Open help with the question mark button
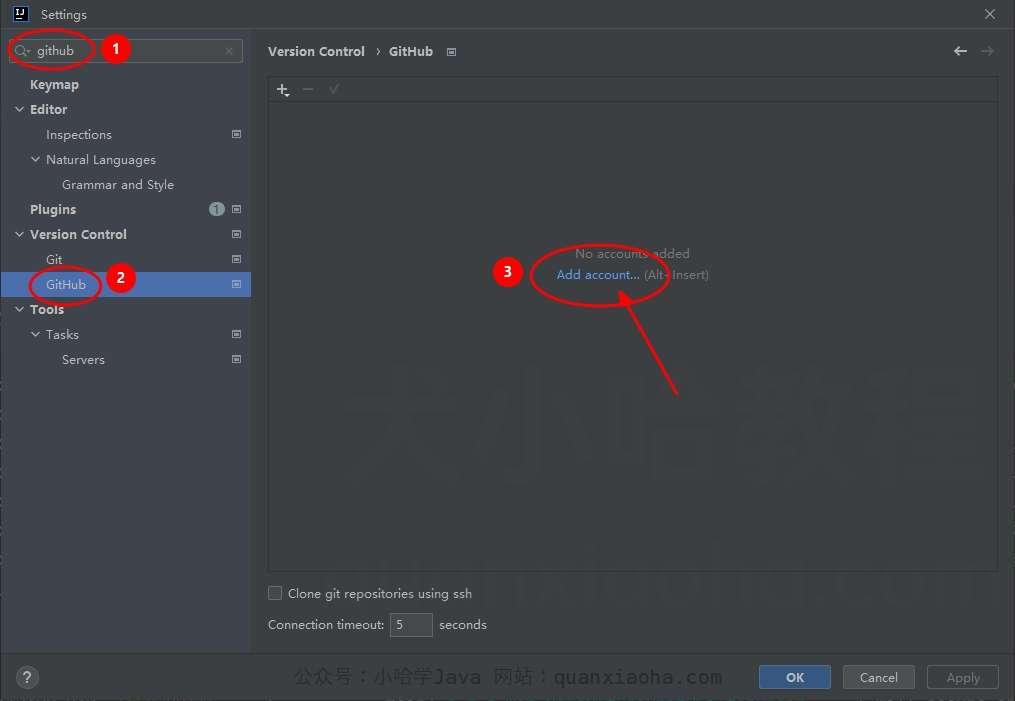1015x701 pixels. [27, 678]
